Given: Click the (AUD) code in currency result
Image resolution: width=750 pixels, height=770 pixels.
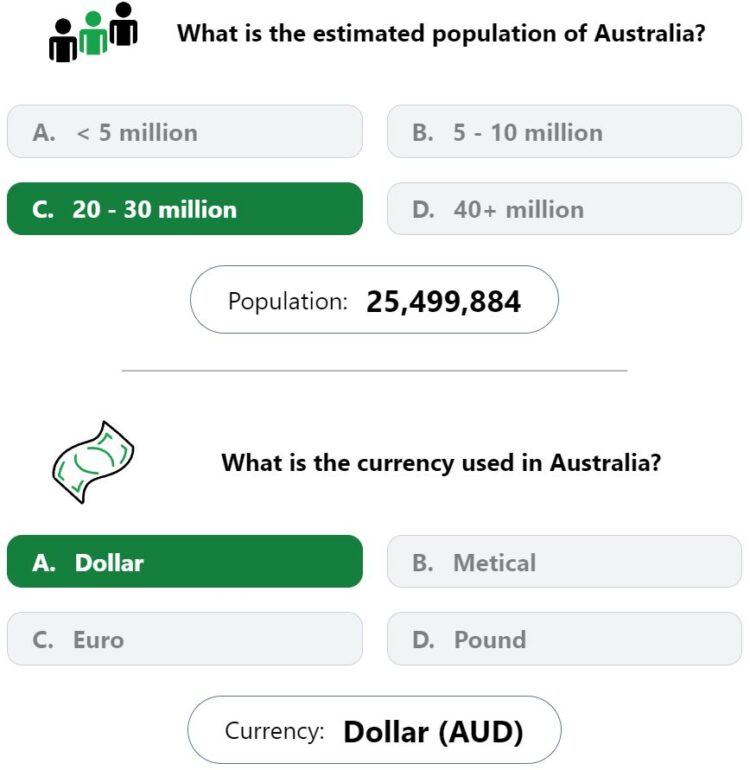Looking at the screenshot, I should tap(481, 732).
